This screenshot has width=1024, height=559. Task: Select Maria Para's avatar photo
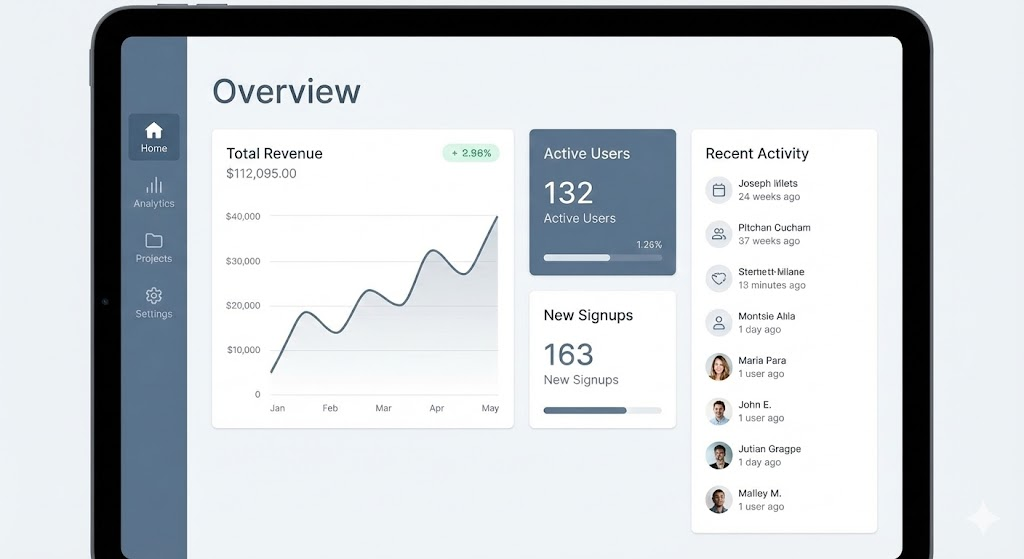tap(718, 367)
